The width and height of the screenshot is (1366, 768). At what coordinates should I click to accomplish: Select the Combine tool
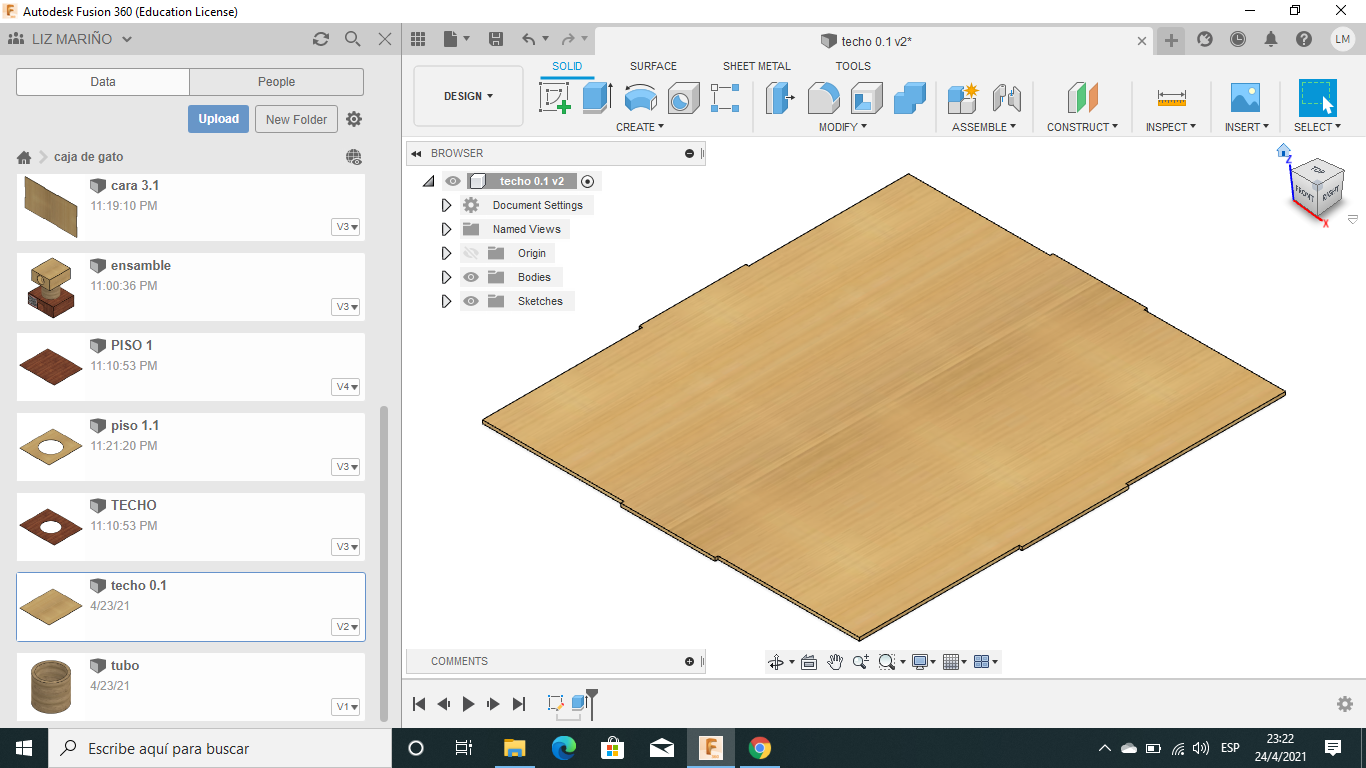[910, 98]
